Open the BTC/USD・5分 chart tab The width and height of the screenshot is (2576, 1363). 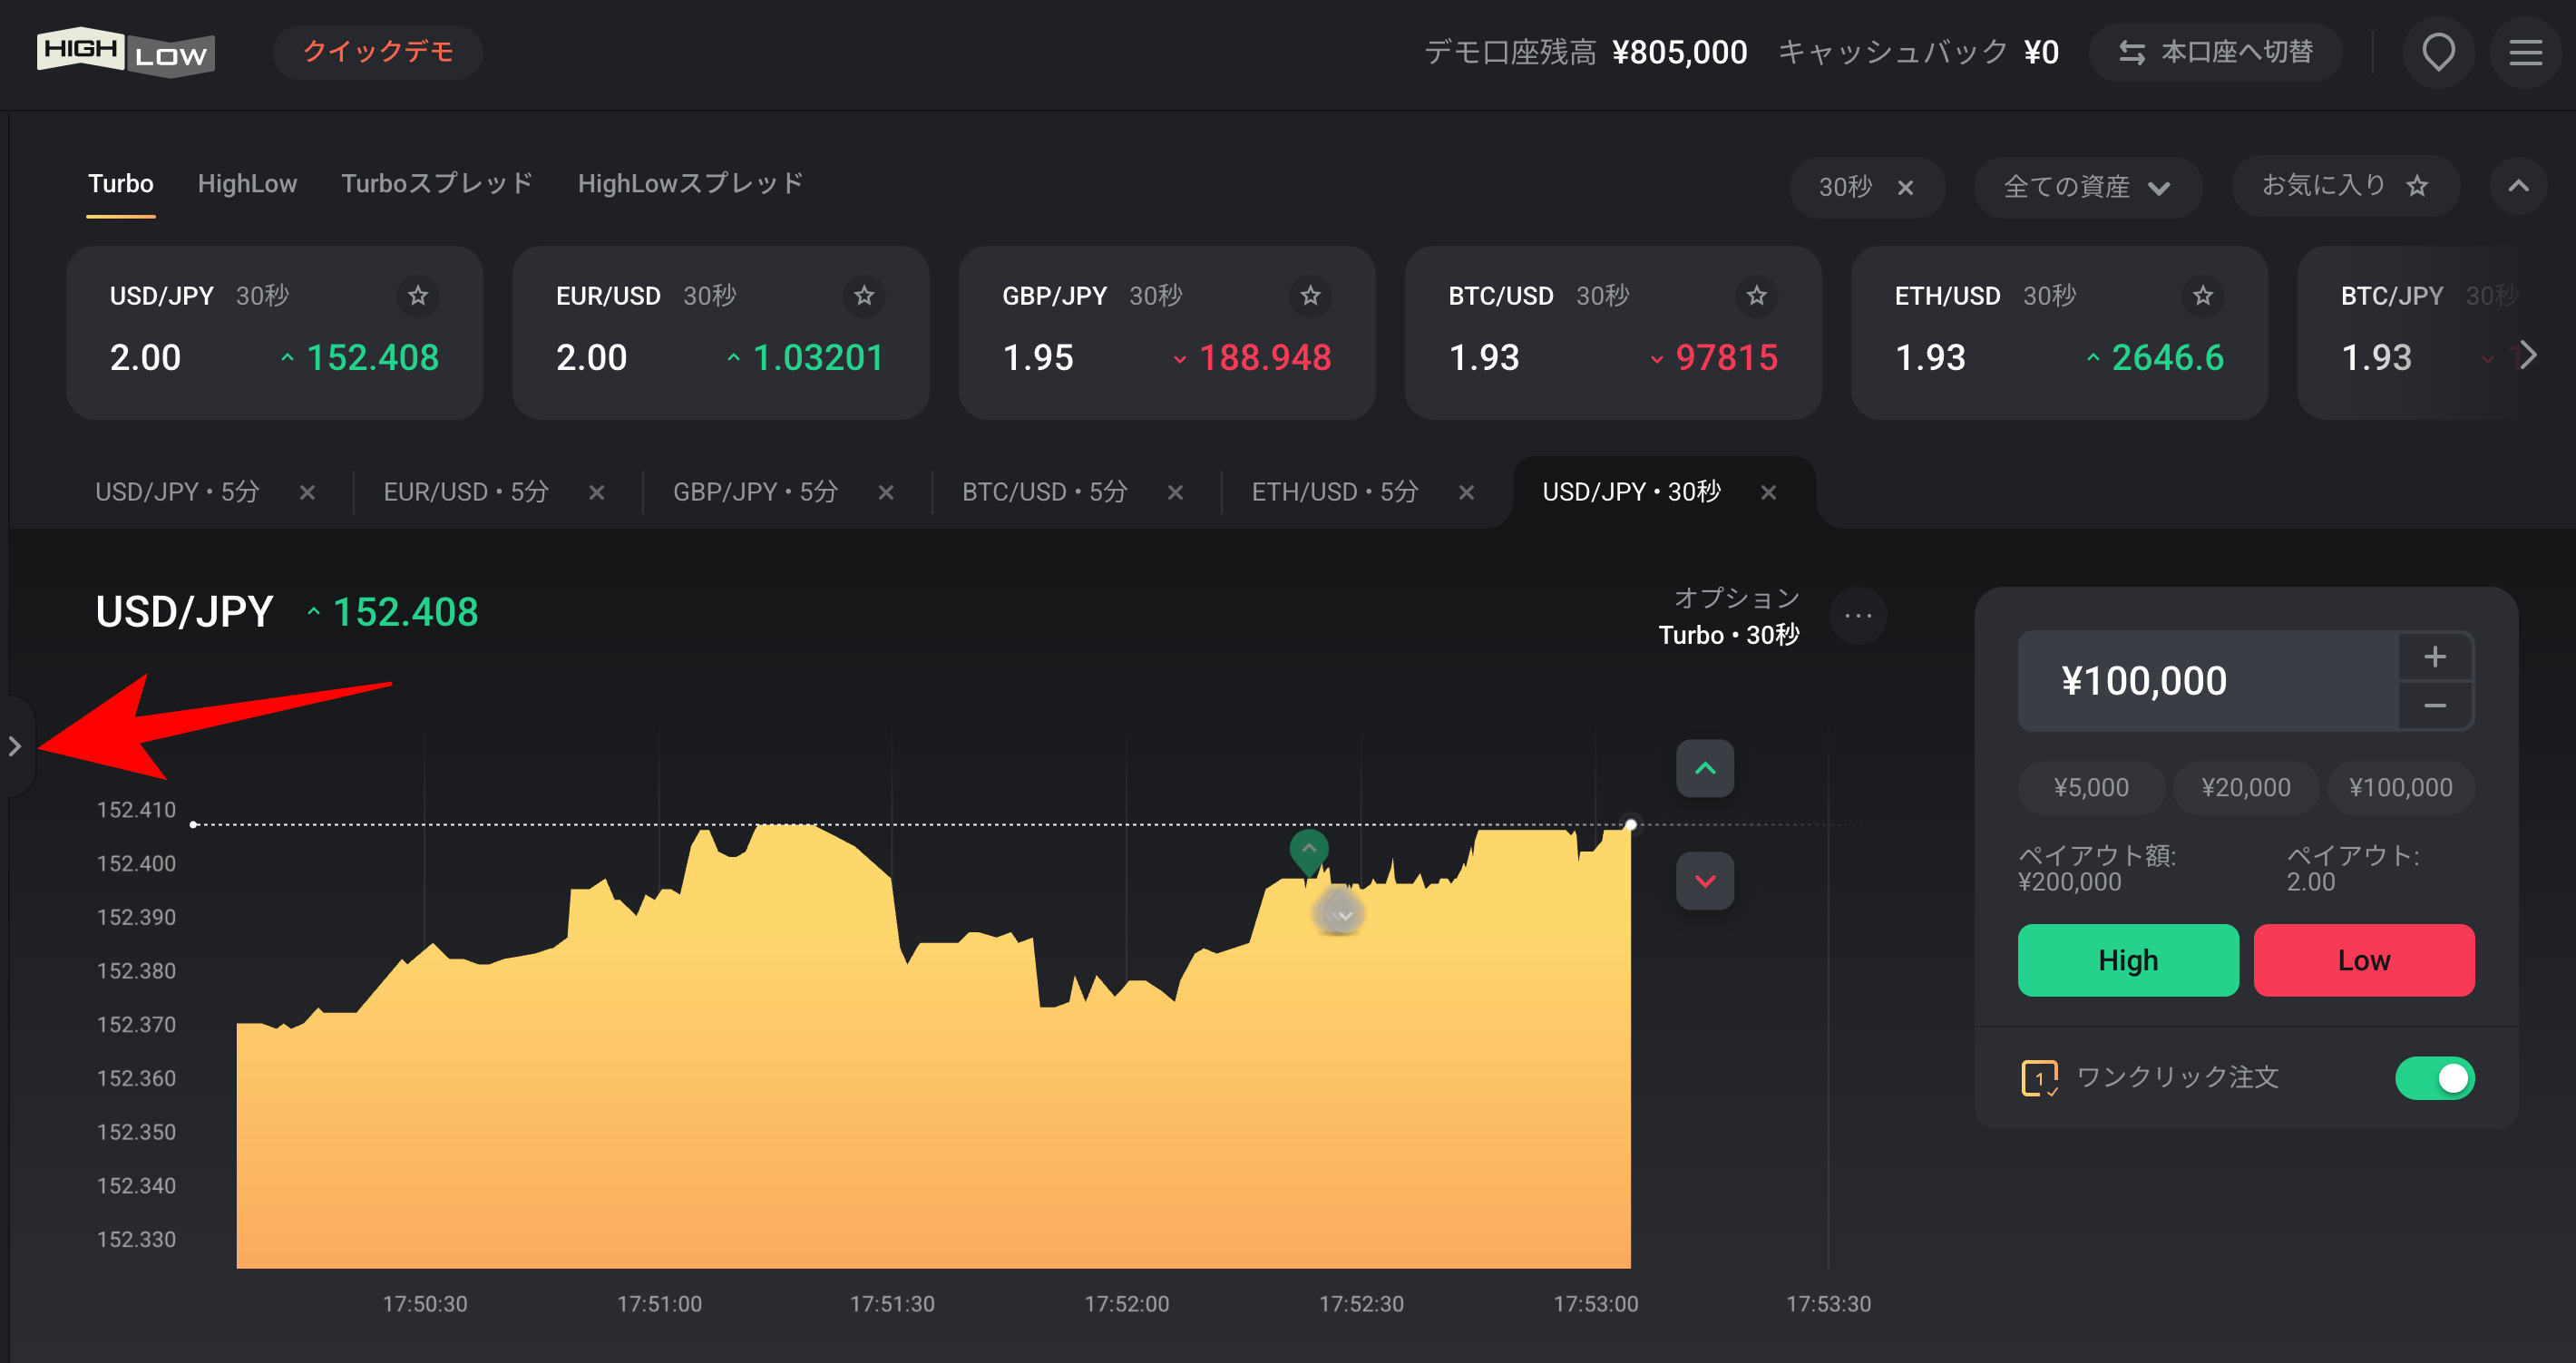click(x=1044, y=492)
